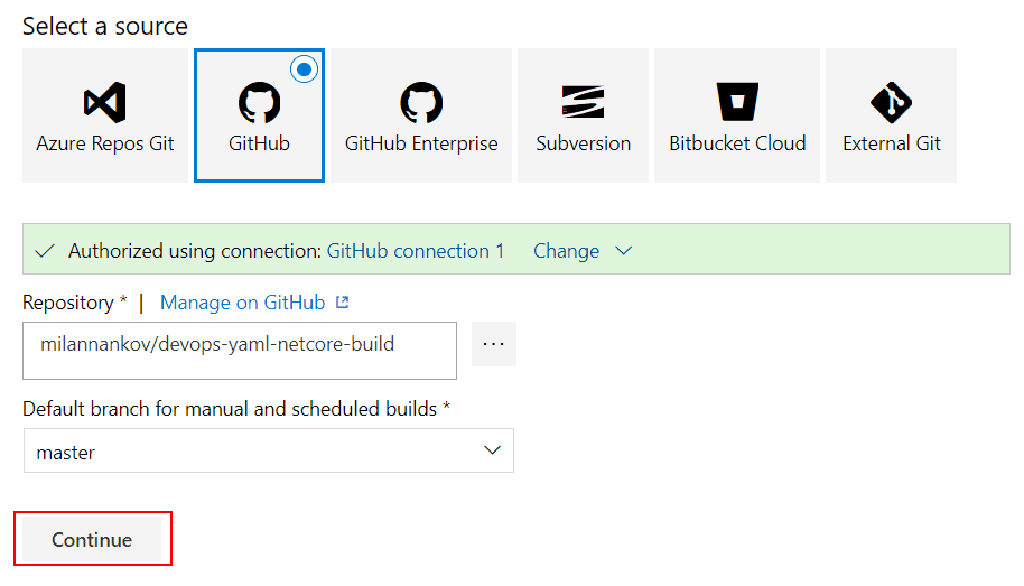Select External Git as the source

click(x=891, y=115)
